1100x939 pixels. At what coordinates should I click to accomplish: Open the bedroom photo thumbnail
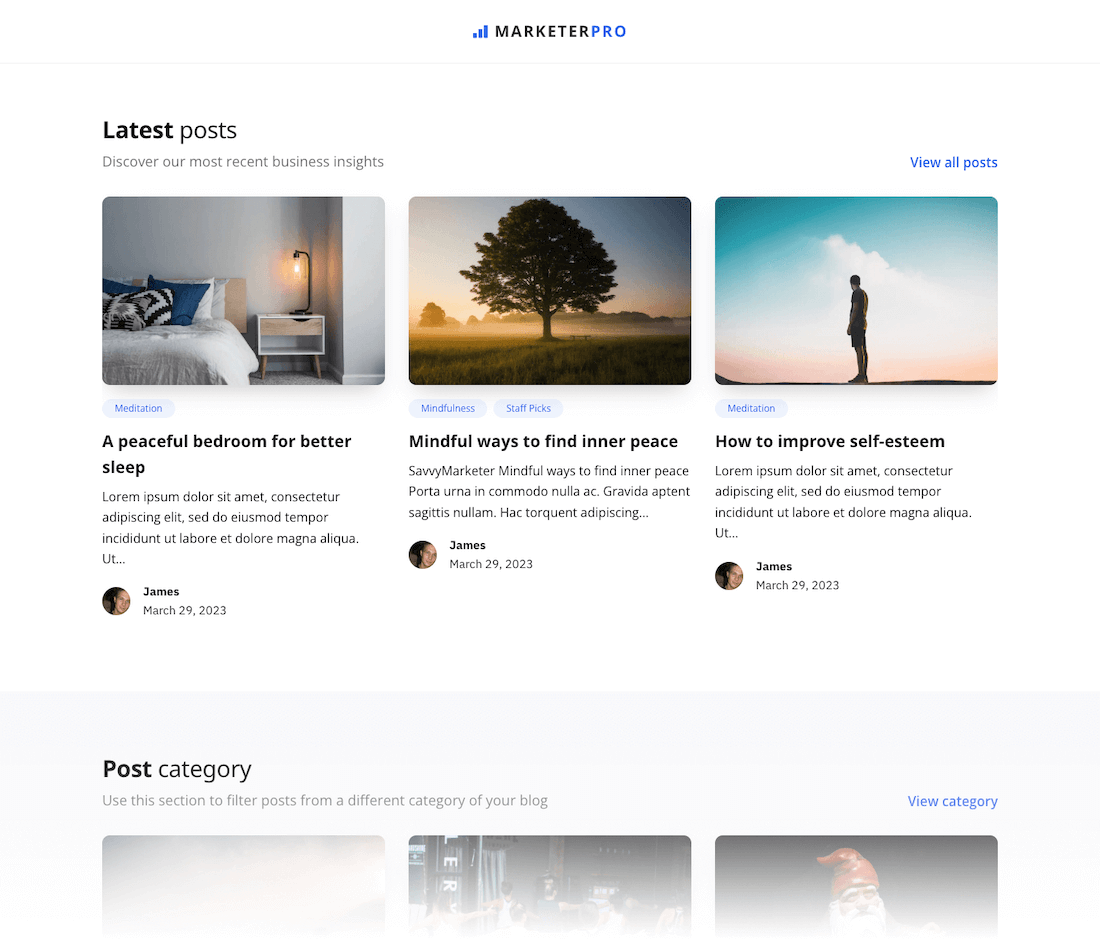pos(243,290)
